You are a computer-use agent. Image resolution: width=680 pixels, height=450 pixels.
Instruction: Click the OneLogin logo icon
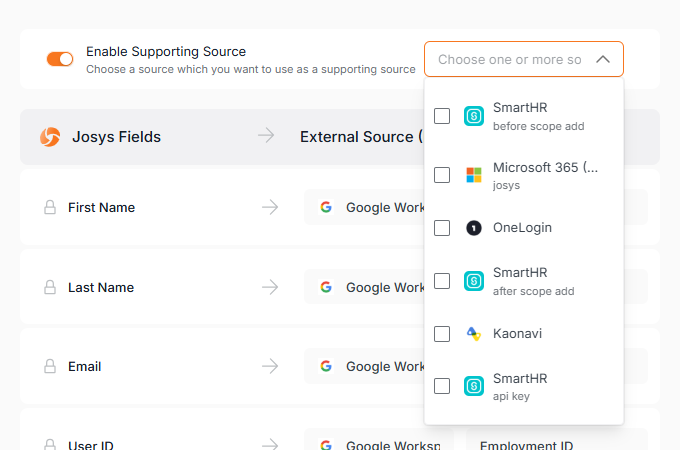click(x=474, y=228)
